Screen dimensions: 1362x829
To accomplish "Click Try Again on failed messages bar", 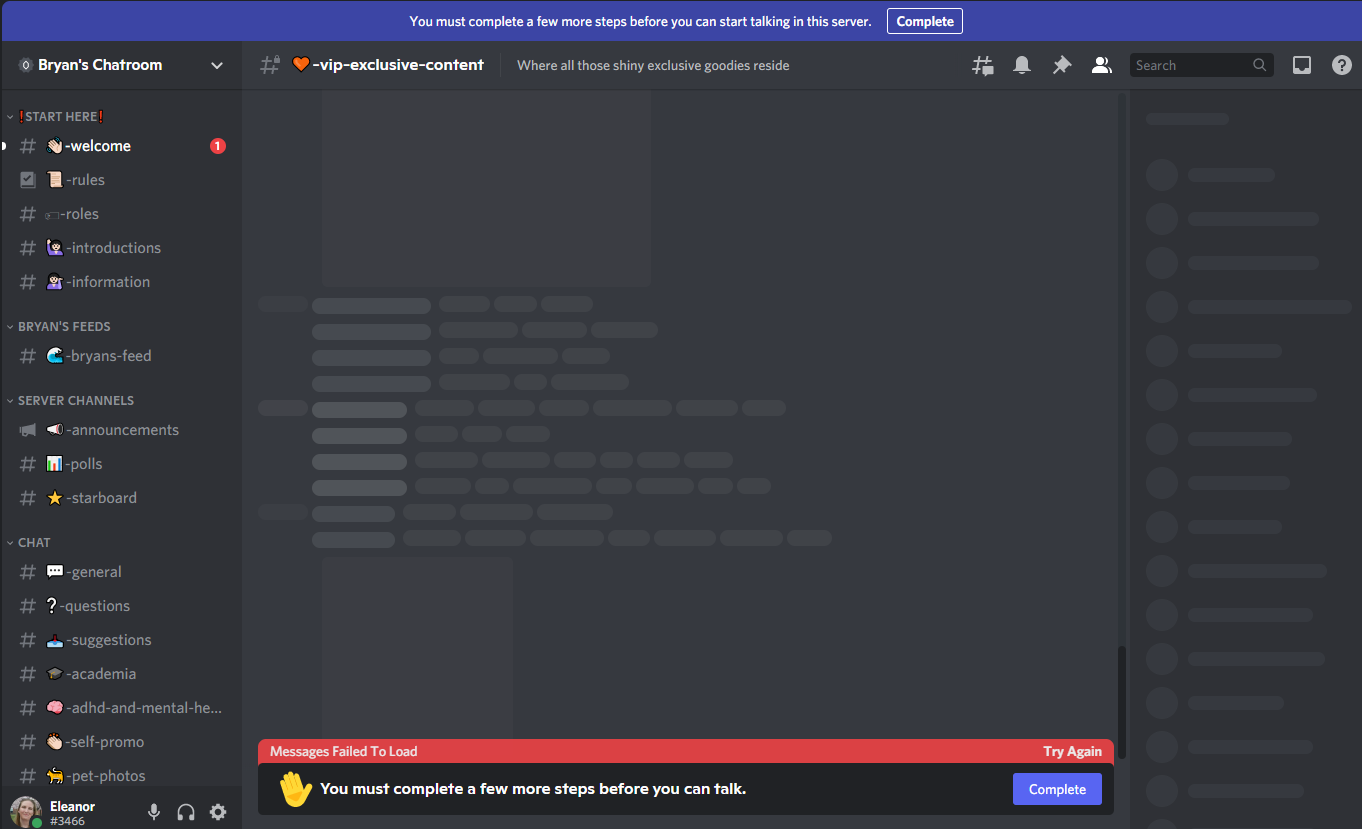I will 1072,751.
